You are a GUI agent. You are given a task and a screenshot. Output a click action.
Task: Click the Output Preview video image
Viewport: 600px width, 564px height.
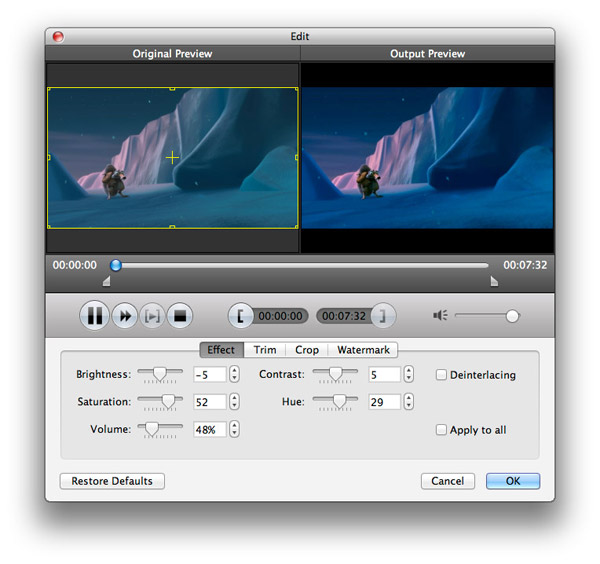point(427,158)
